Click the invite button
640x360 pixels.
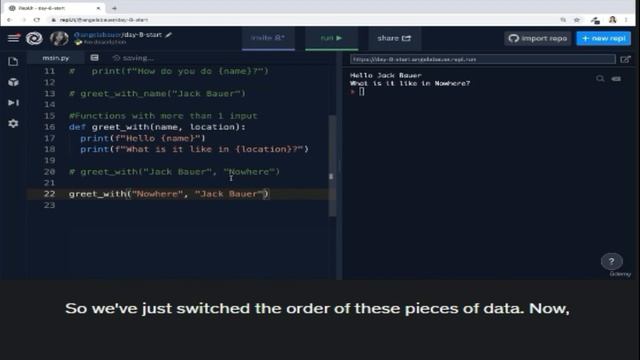[268, 38]
